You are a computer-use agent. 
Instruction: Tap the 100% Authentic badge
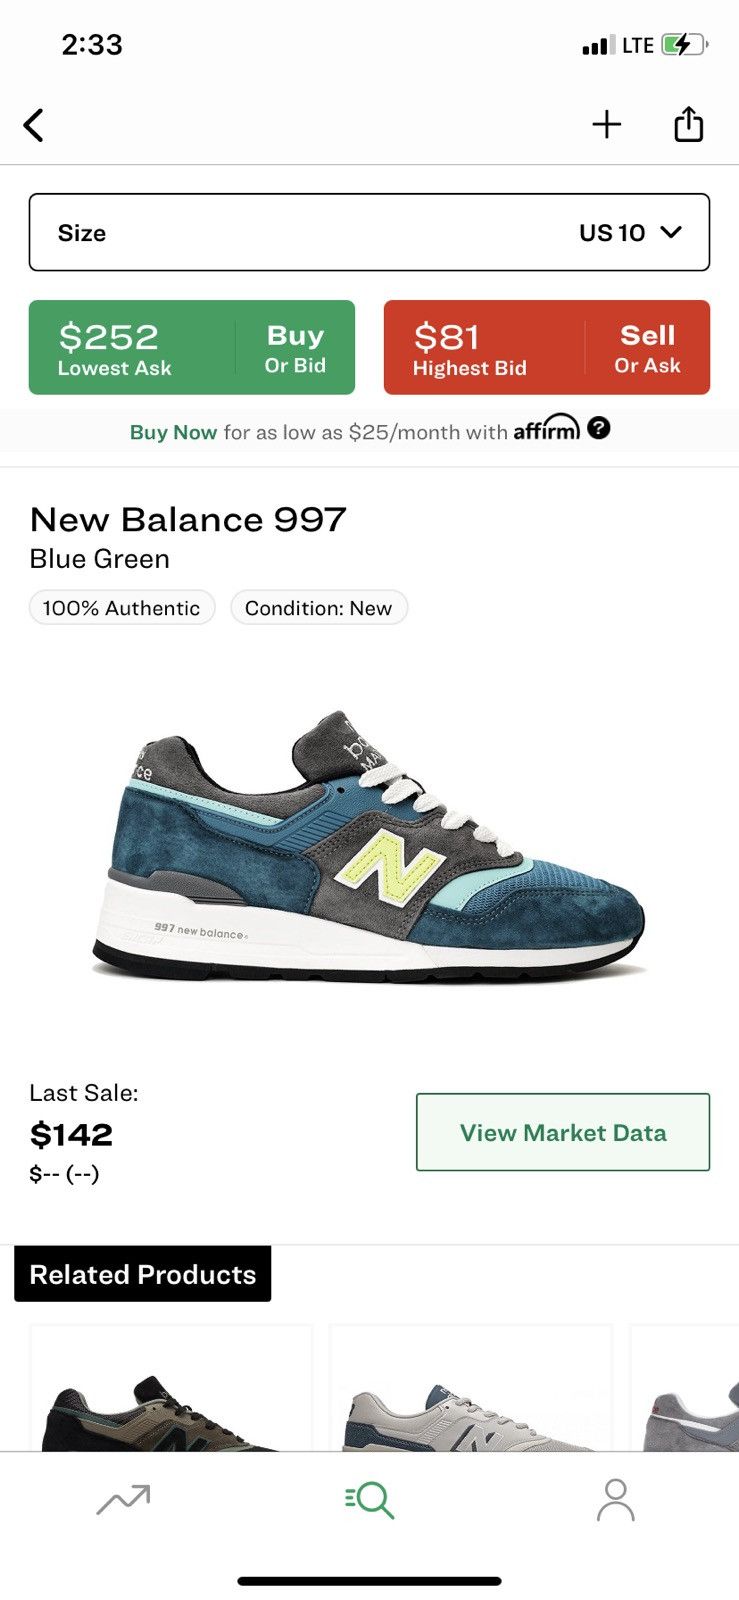coord(122,608)
